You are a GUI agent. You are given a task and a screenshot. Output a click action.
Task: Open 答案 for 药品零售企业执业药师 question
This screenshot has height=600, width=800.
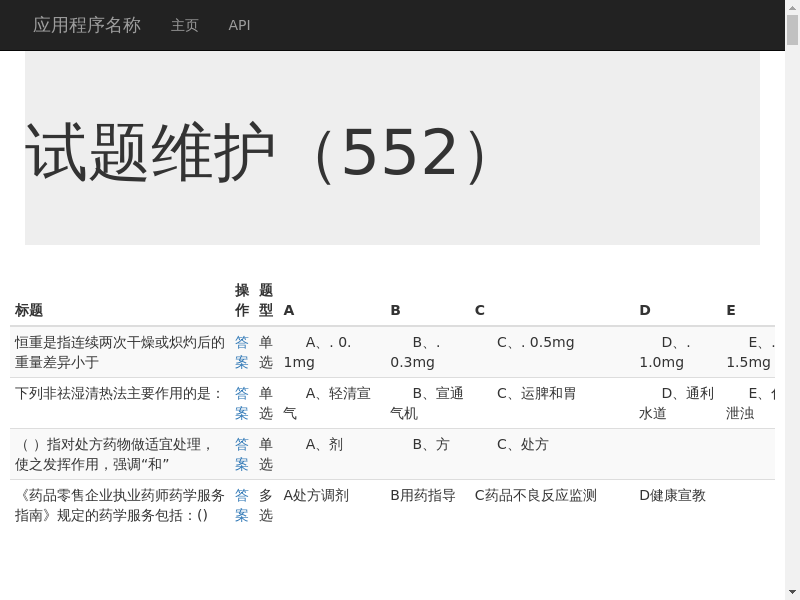(x=242, y=505)
